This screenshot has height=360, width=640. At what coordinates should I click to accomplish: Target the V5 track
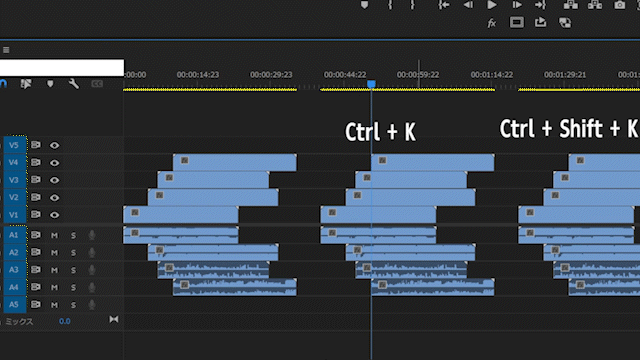pos(15,145)
